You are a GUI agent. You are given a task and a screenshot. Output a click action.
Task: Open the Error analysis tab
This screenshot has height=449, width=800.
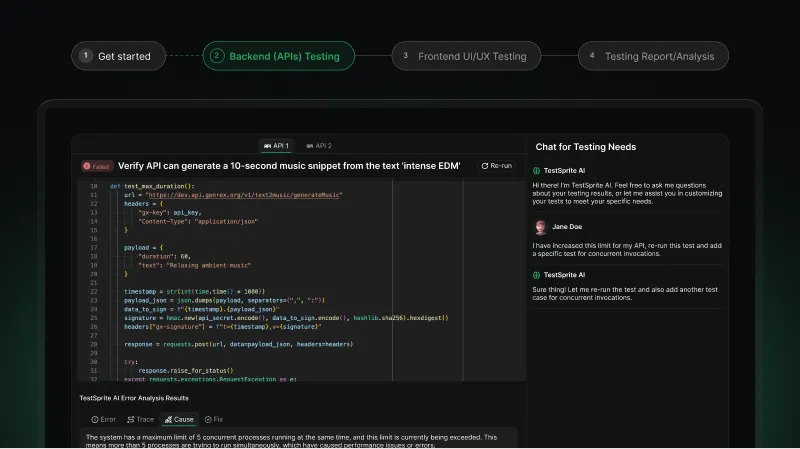point(104,419)
